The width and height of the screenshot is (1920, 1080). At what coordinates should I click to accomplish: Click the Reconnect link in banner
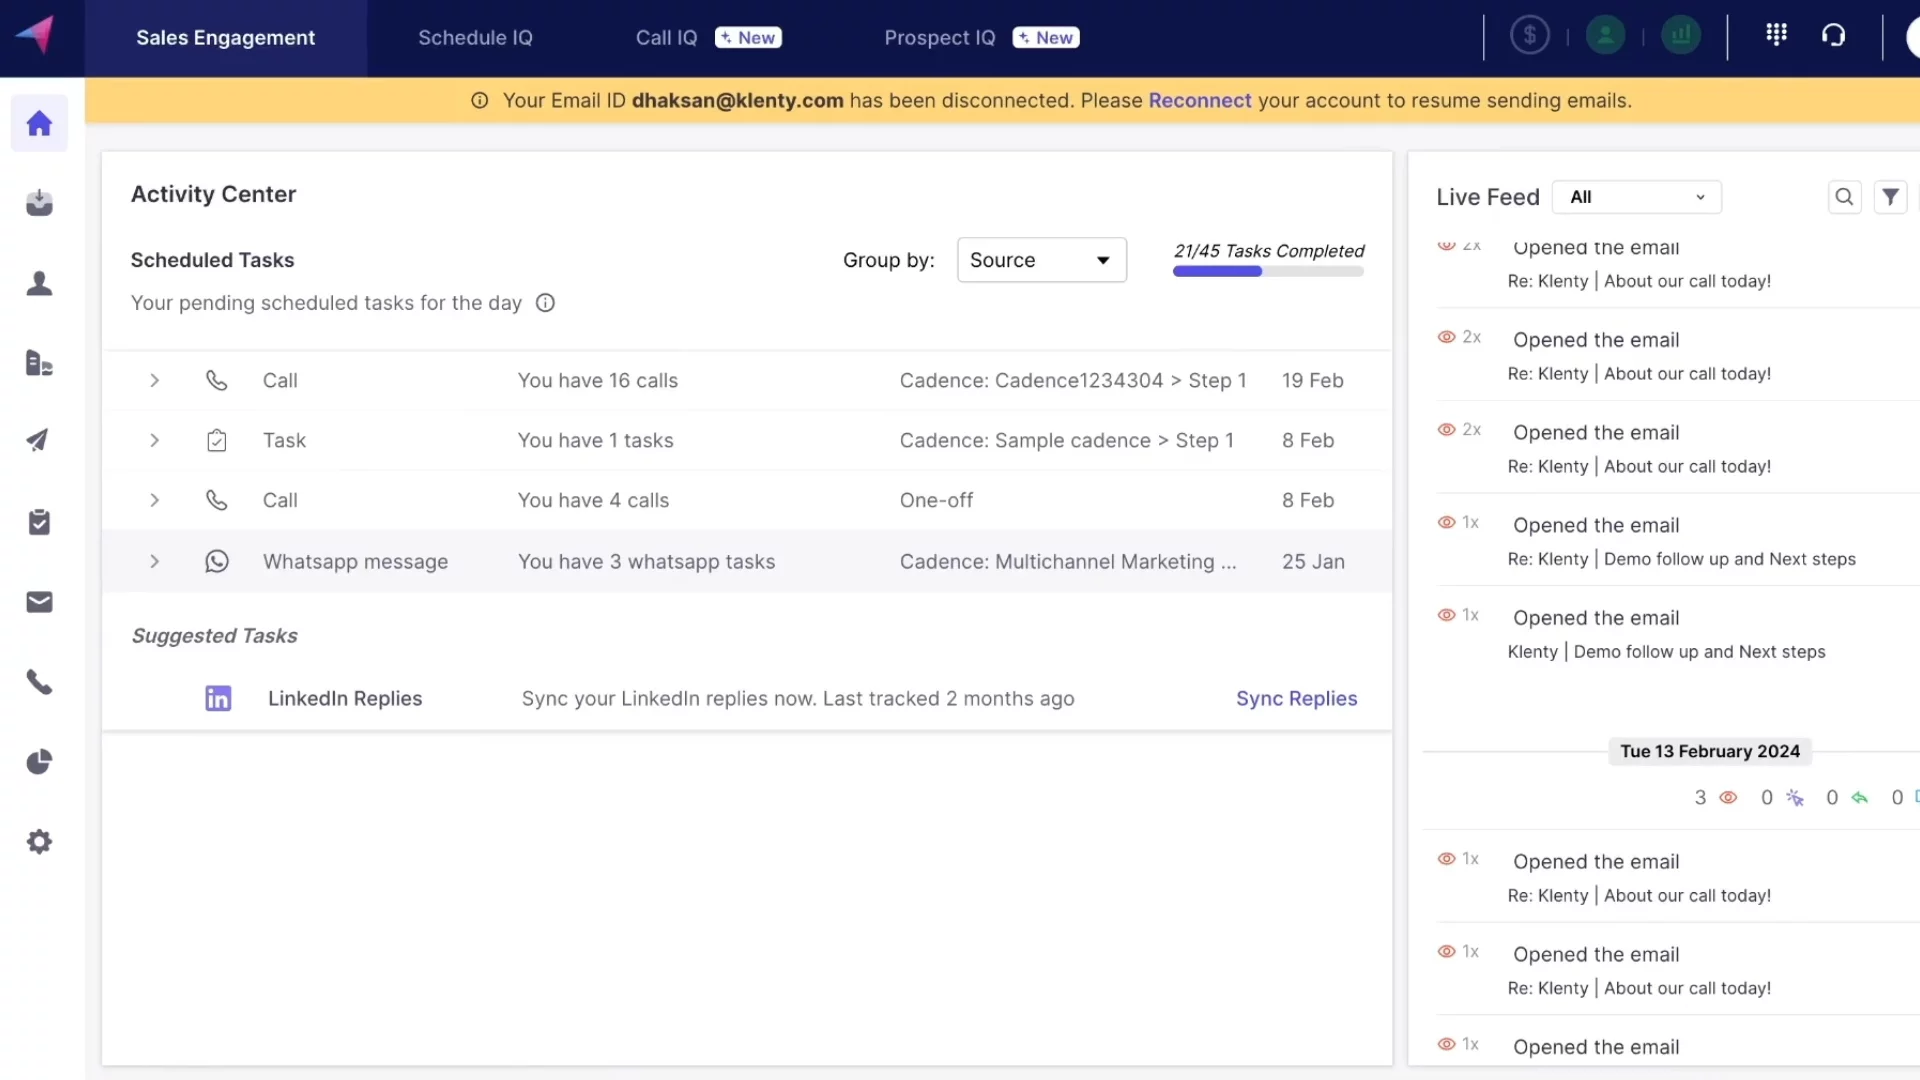pyautogui.click(x=1199, y=101)
